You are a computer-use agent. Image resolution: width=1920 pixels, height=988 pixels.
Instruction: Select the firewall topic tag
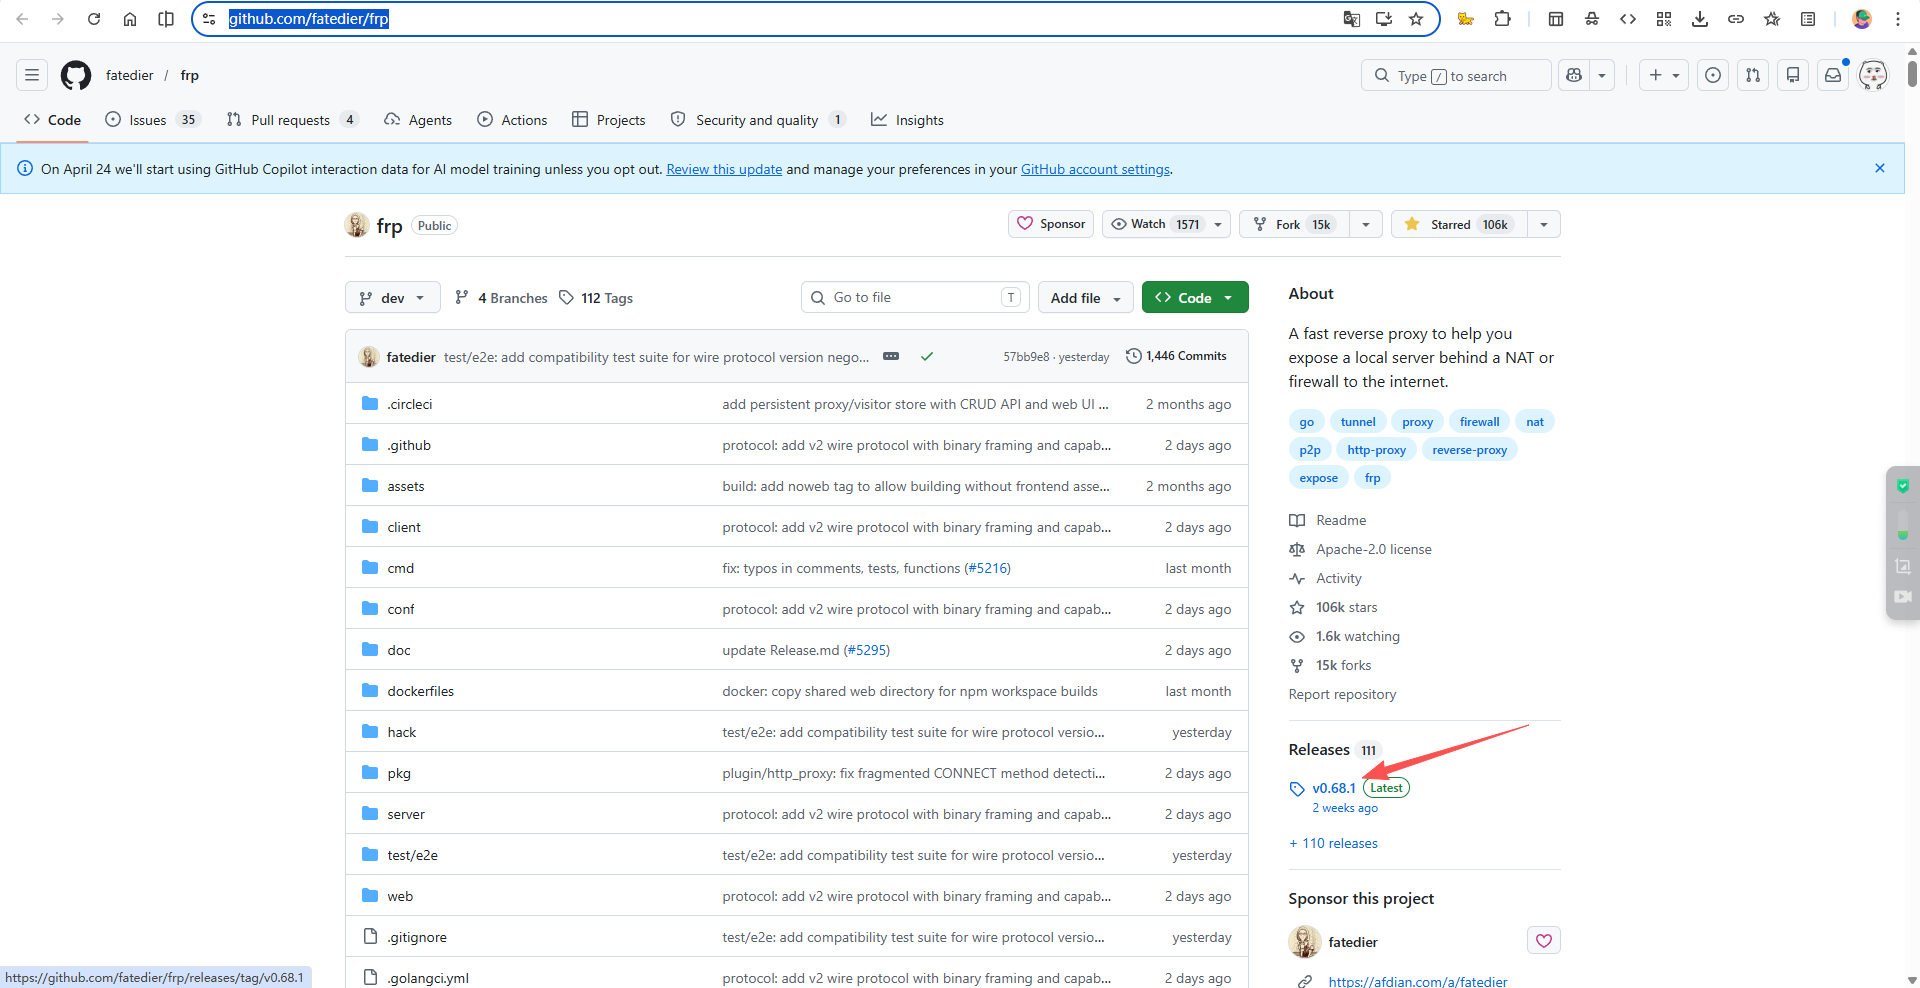click(1479, 422)
